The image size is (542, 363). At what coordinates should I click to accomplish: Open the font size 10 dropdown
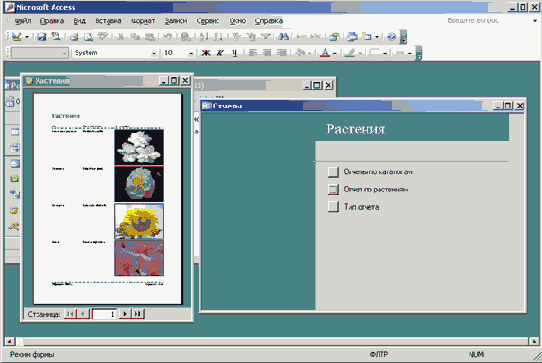(191, 53)
